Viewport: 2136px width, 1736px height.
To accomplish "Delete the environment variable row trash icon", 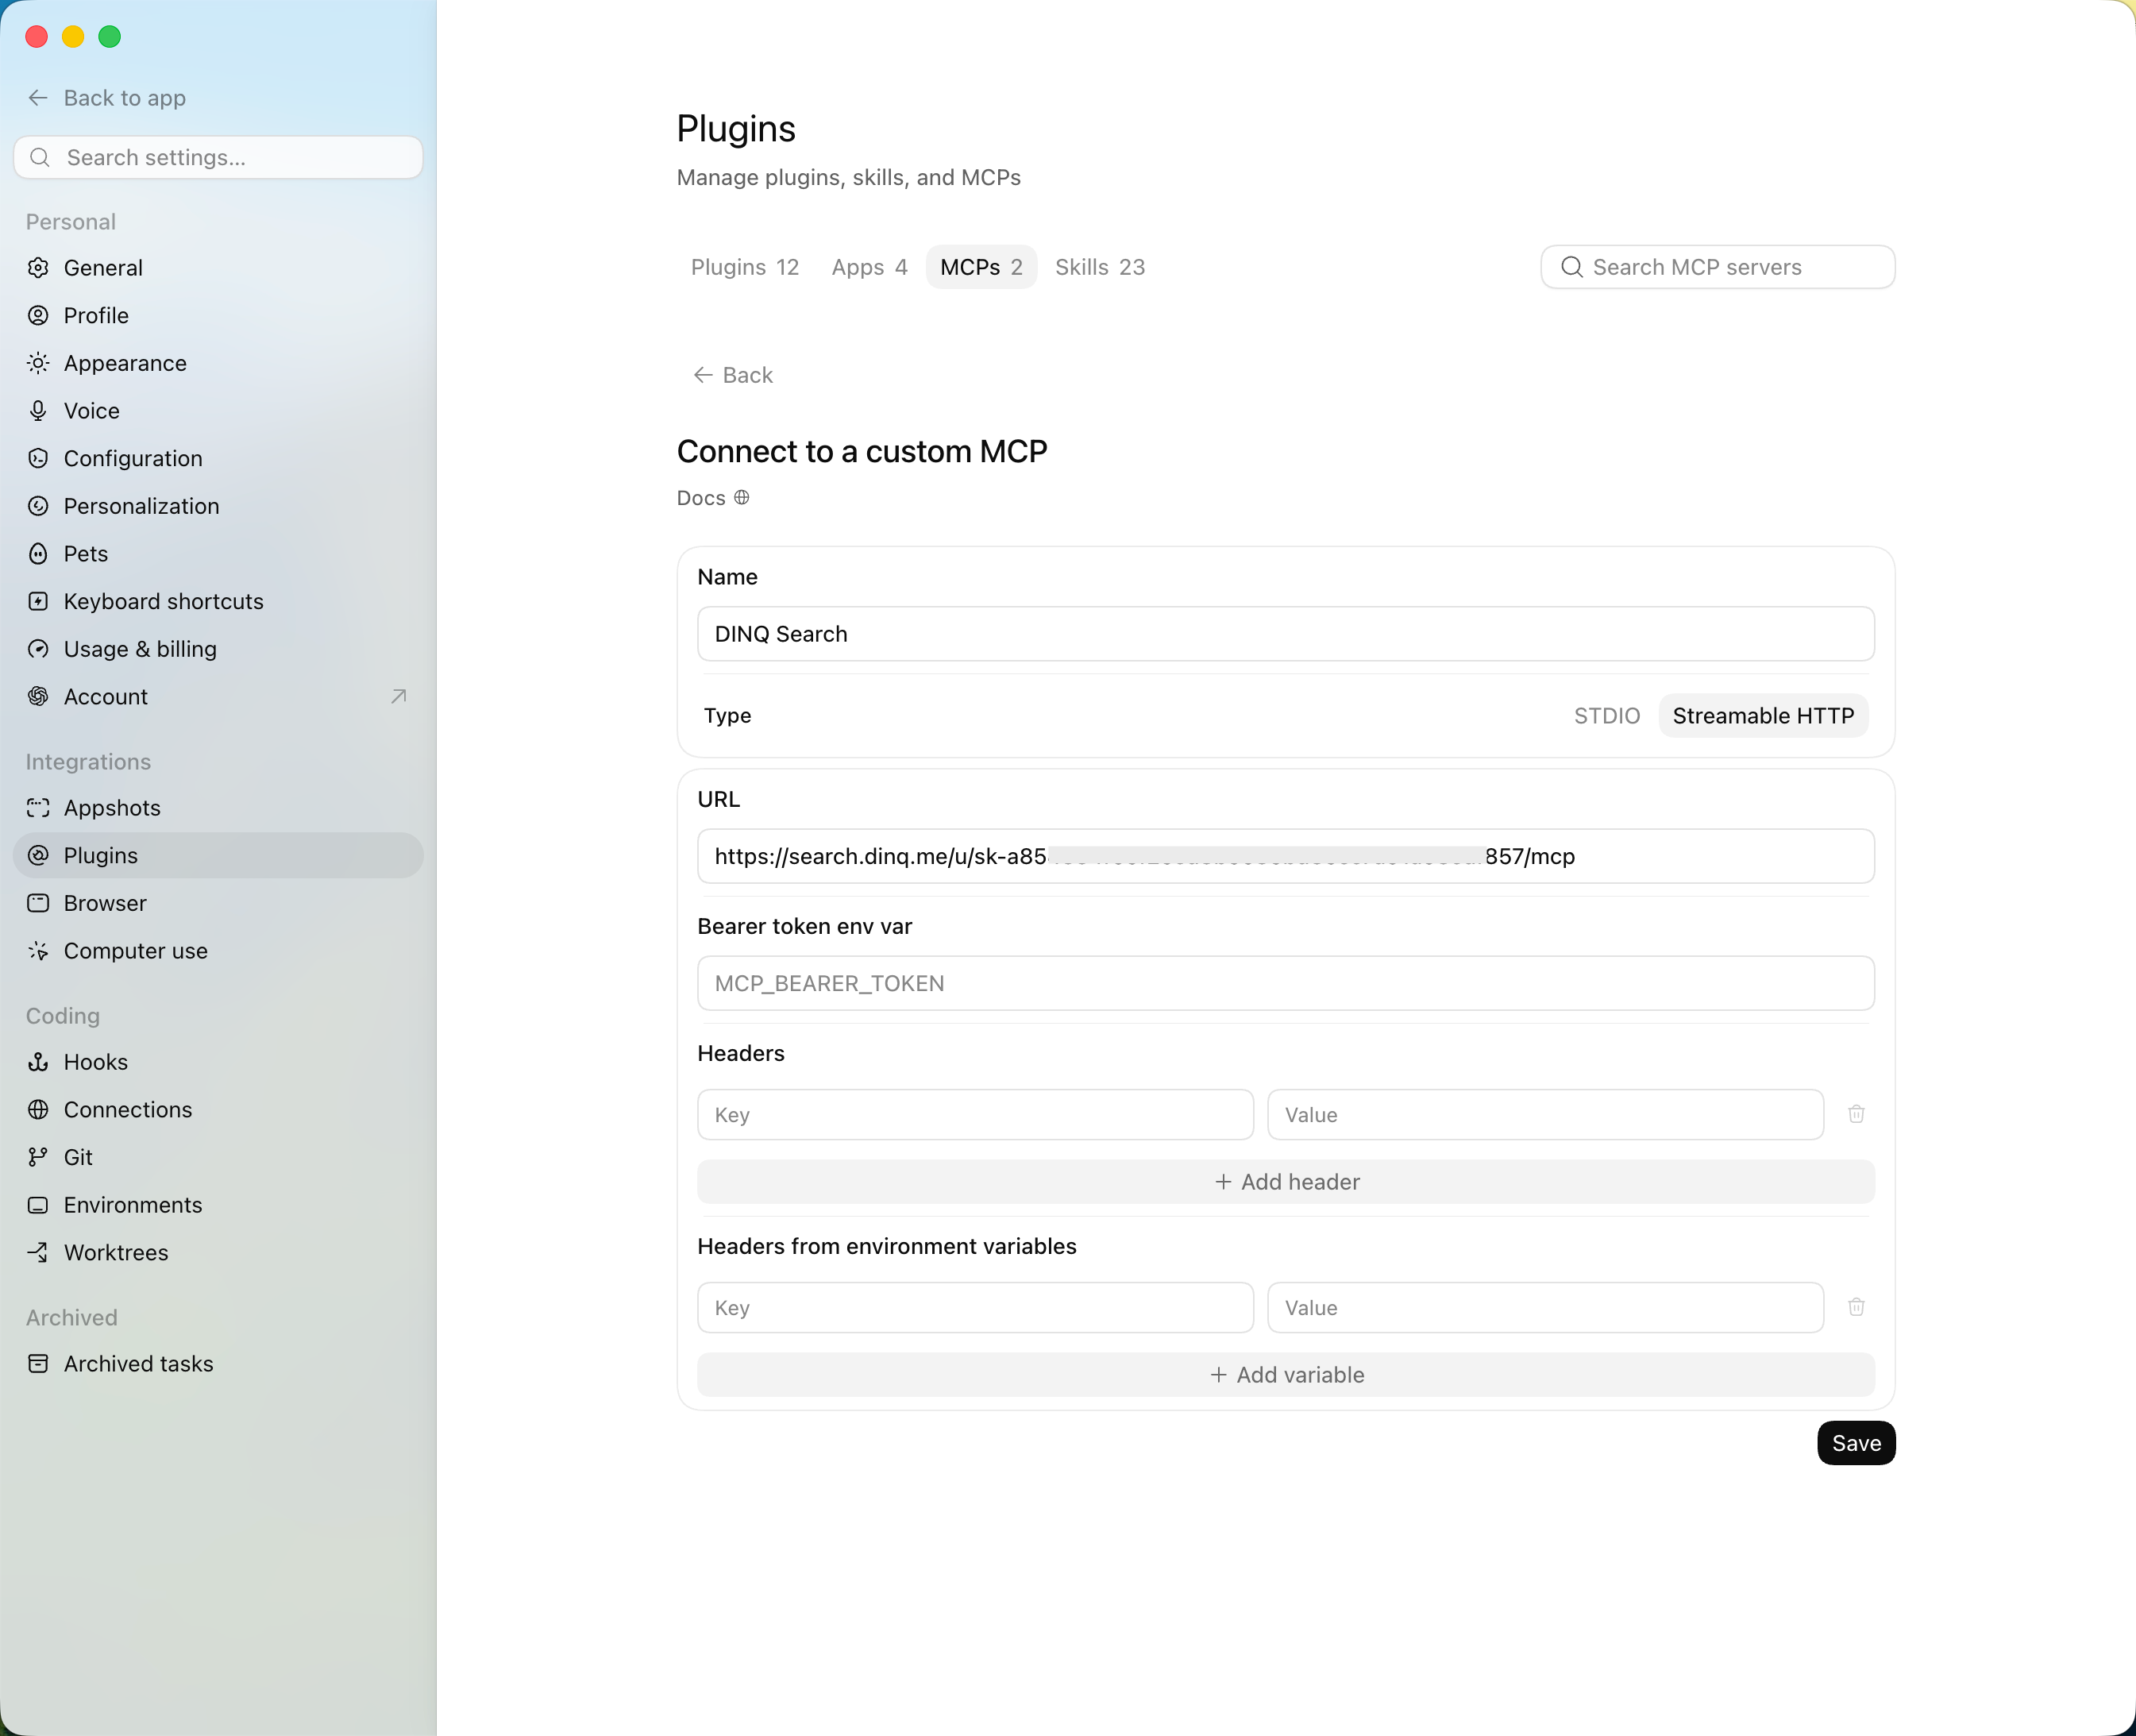I will pyautogui.click(x=1856, y=1307).
